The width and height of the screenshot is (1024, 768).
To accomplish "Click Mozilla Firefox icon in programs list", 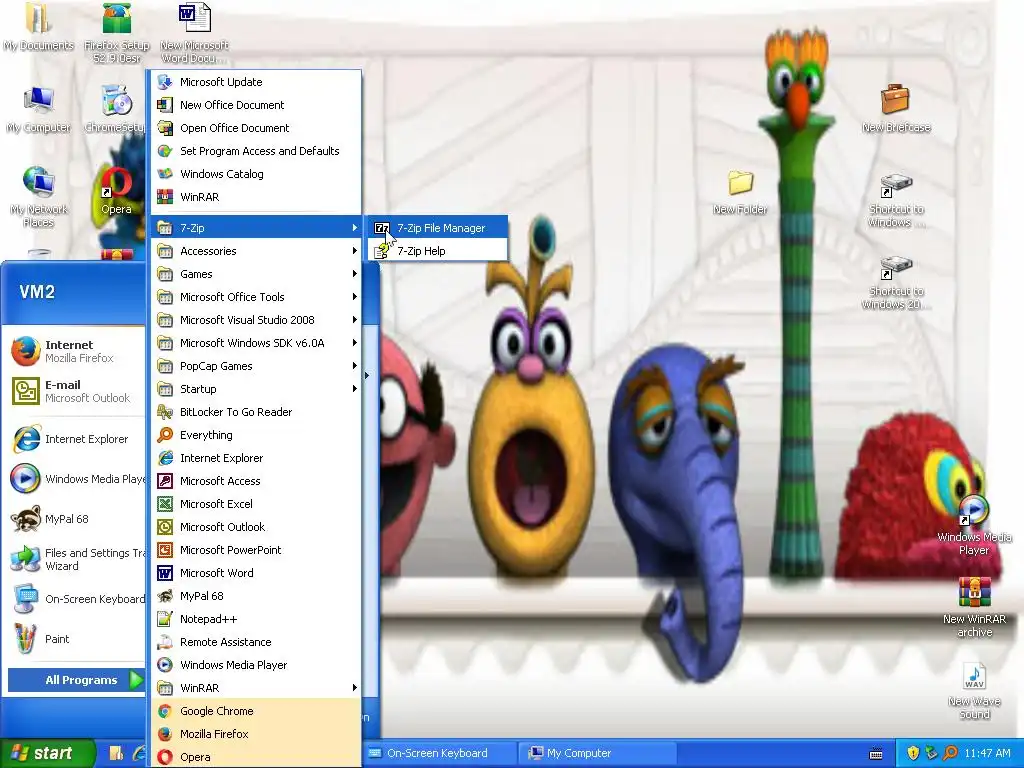I will tap(165, 733).
